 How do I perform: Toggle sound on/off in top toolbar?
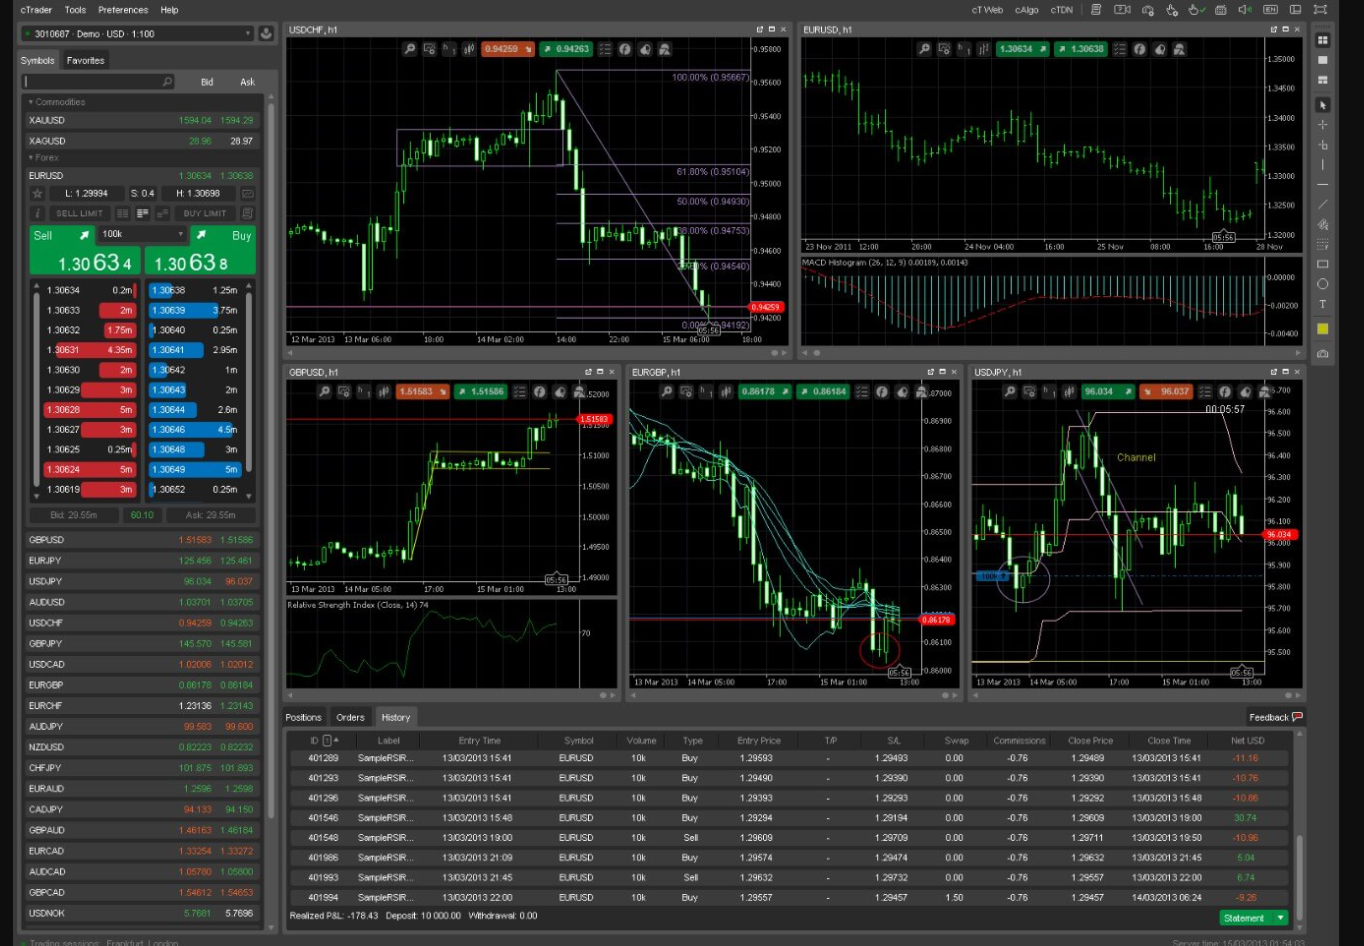coord(1245,10)
